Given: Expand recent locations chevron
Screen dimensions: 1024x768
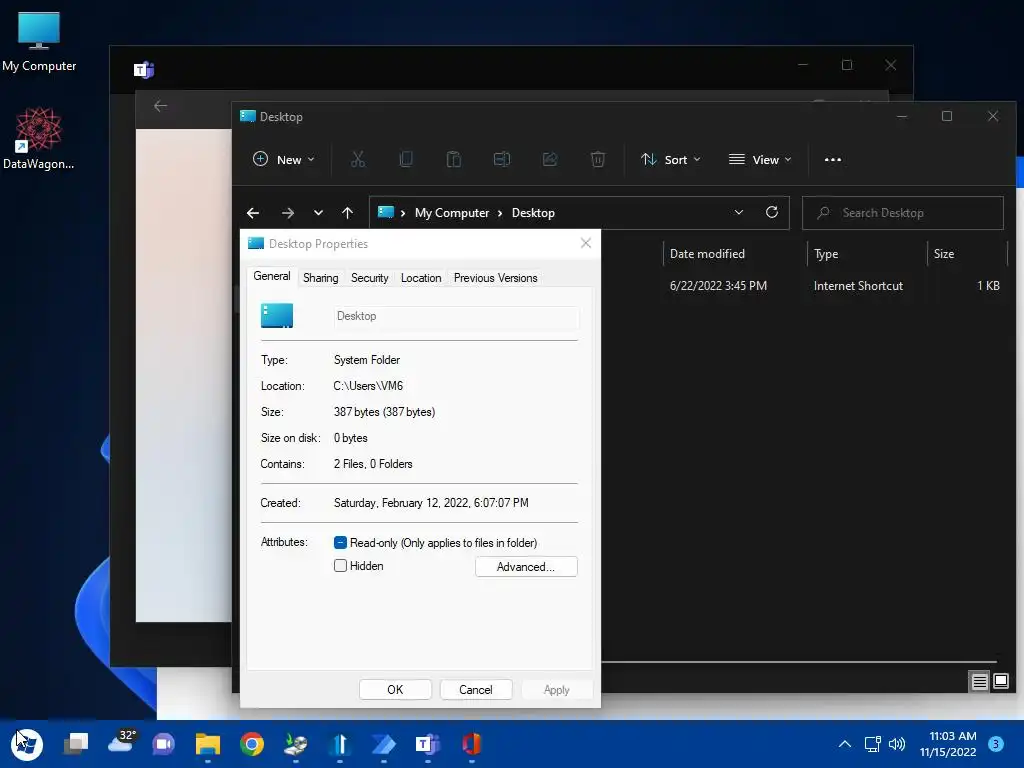Looking at the screenshot, I should (x=318, y=213).
